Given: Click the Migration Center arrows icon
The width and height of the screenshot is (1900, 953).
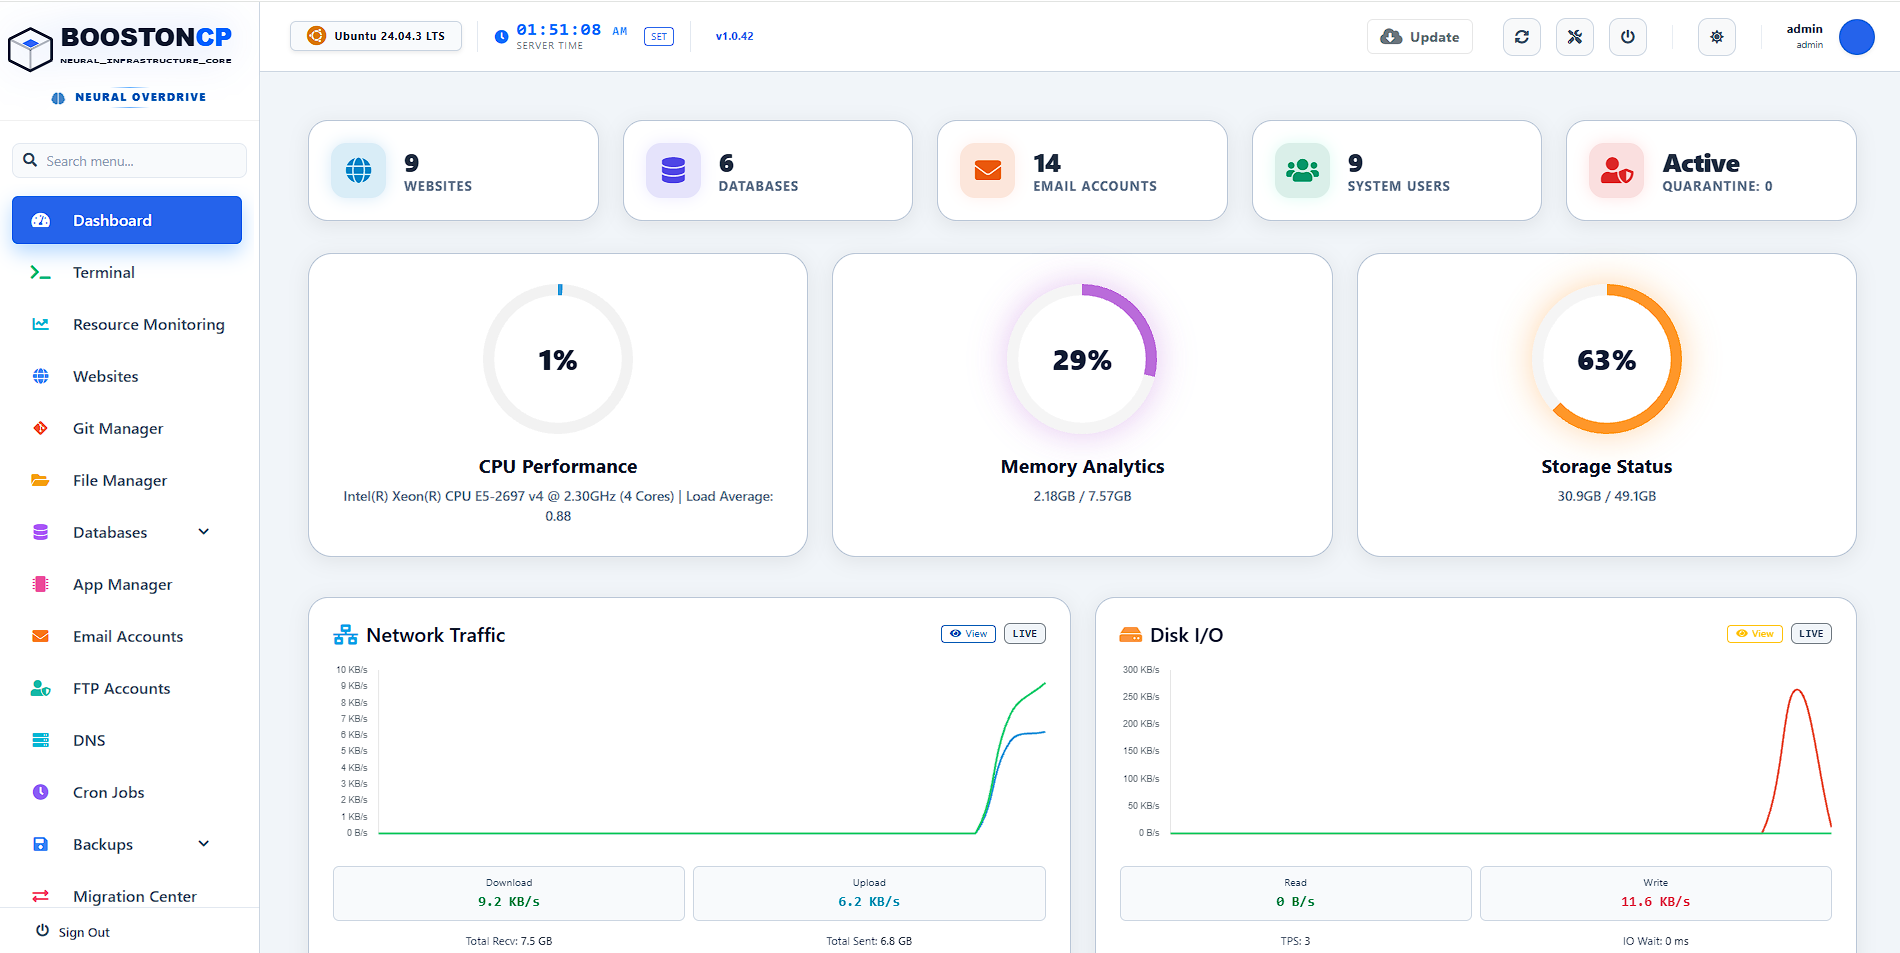Looking at the screenshot, I should click(x=41, y=896).
